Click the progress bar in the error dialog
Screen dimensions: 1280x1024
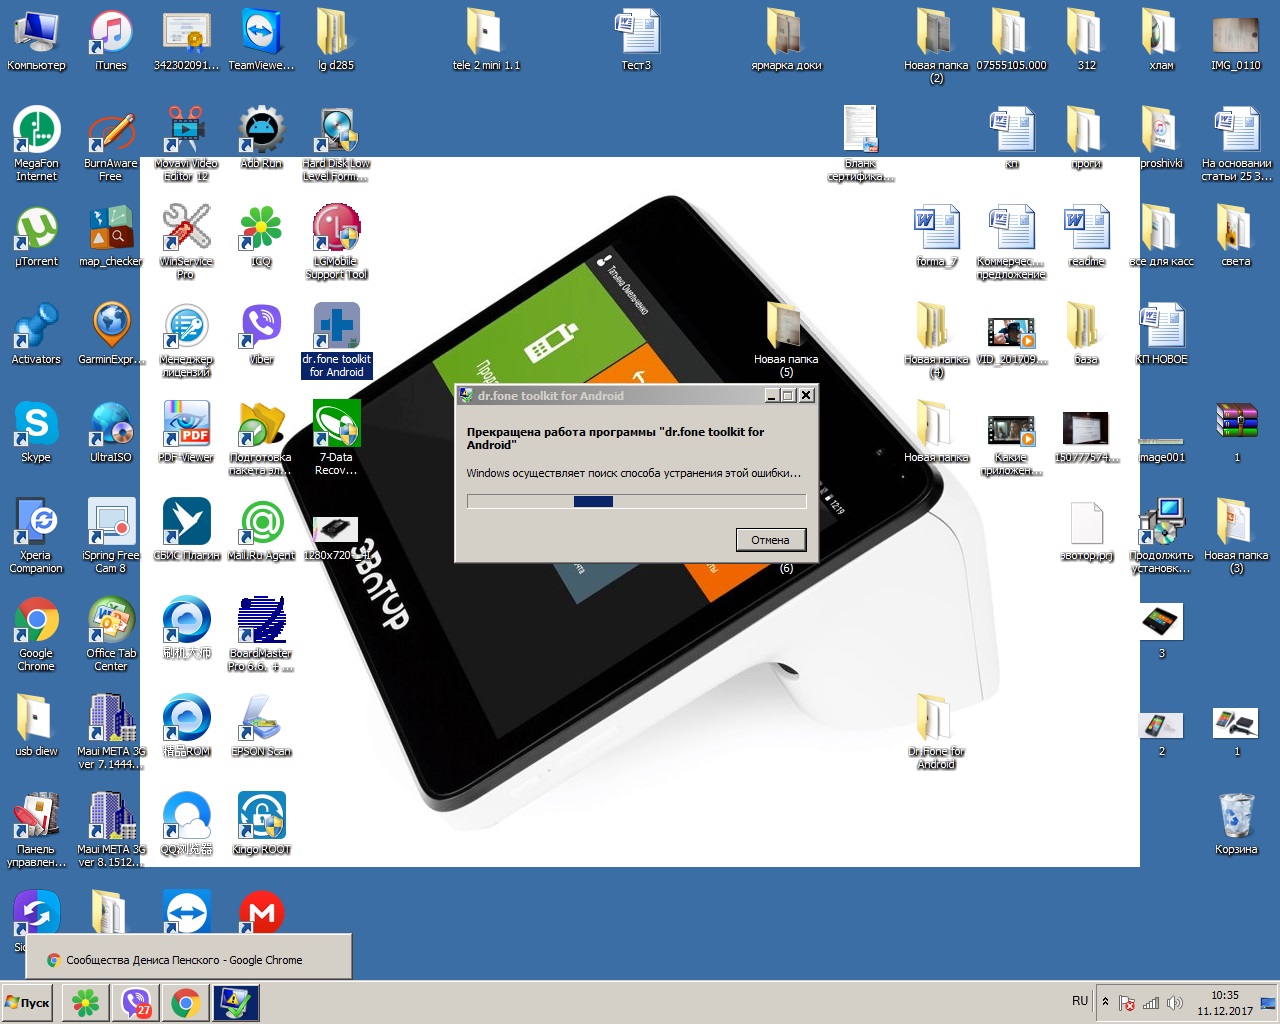point(636,502)
